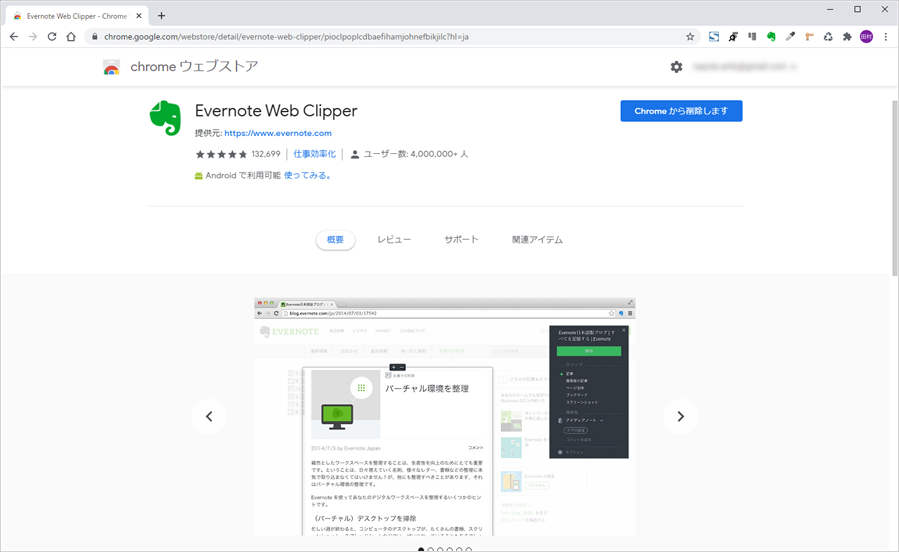Click the Evernote Web Clipper elephant logo
The height and width of the screenshot is (552, 899).
point(165,118)
